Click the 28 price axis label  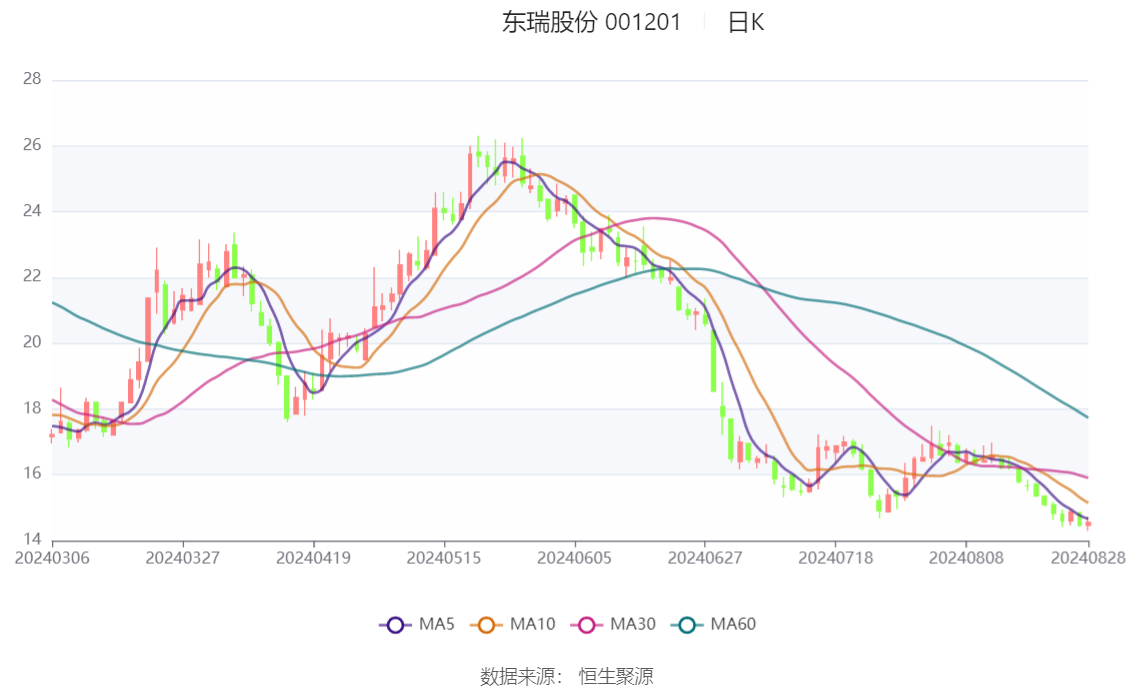(x=32, y=79)
